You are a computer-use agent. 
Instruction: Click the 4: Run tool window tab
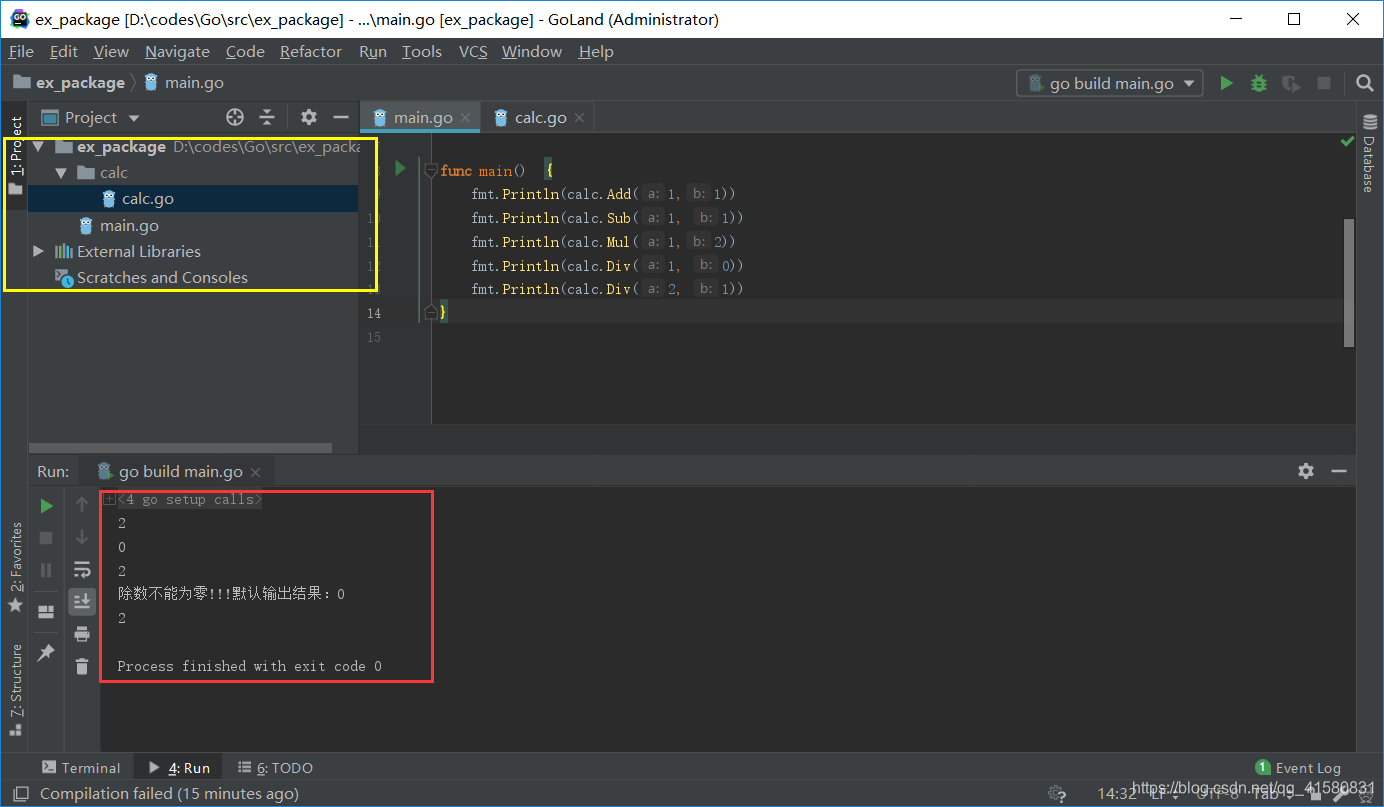(x=179, y=768)
